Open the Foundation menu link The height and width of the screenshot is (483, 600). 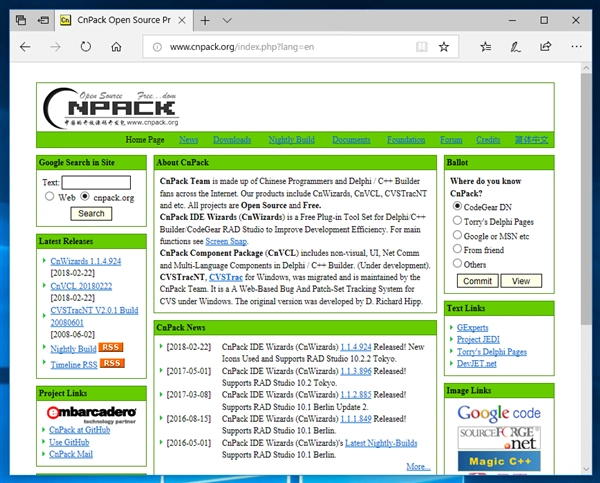406,140
